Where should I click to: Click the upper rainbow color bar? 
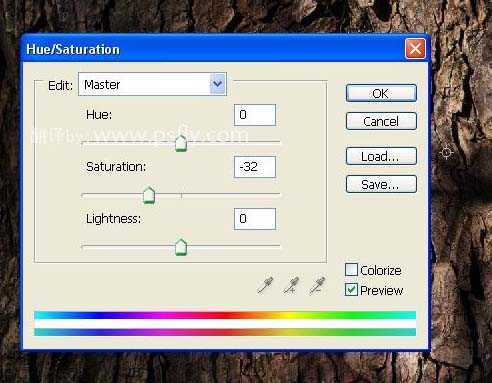225,315
